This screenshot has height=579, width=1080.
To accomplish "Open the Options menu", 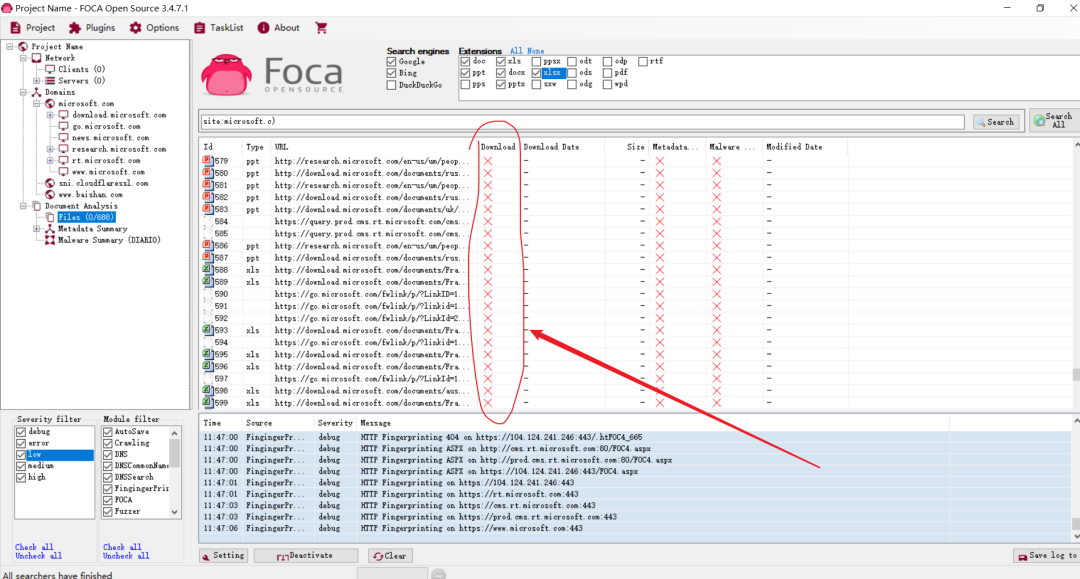I will coord(154,28).
